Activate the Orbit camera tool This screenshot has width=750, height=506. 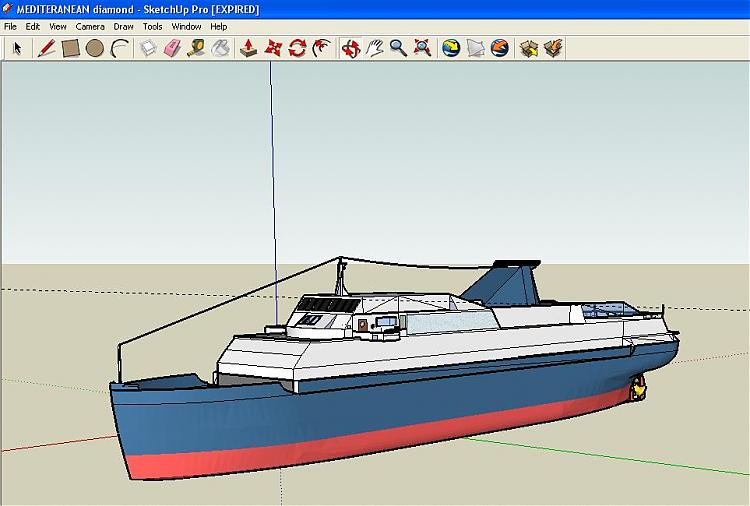pyautogui.click(x=351, y=48)
